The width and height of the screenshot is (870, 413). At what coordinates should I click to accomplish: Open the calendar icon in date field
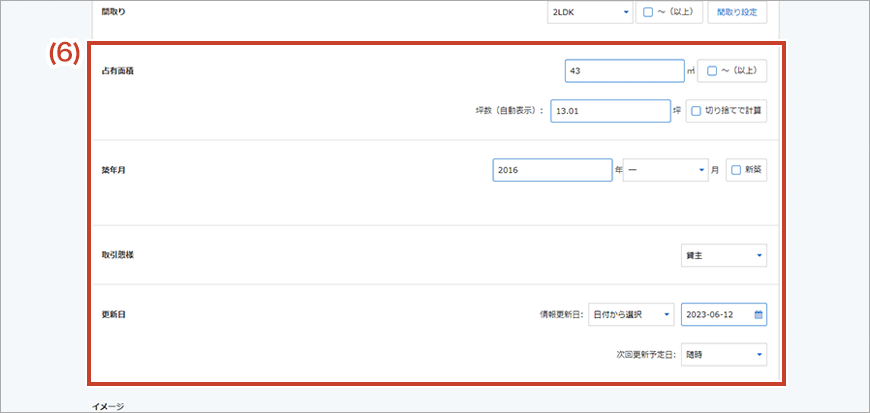point(758,314)
